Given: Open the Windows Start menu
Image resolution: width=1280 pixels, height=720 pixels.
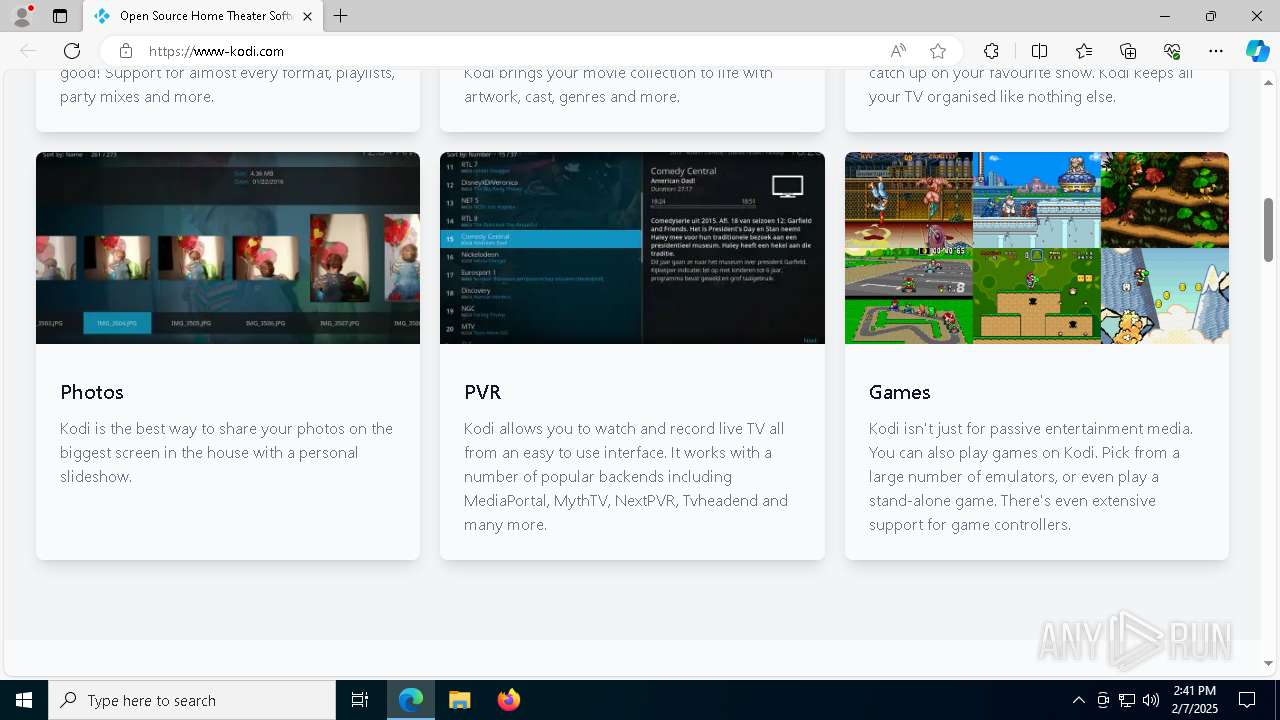Looking at the screenshot, I should 24,700.
